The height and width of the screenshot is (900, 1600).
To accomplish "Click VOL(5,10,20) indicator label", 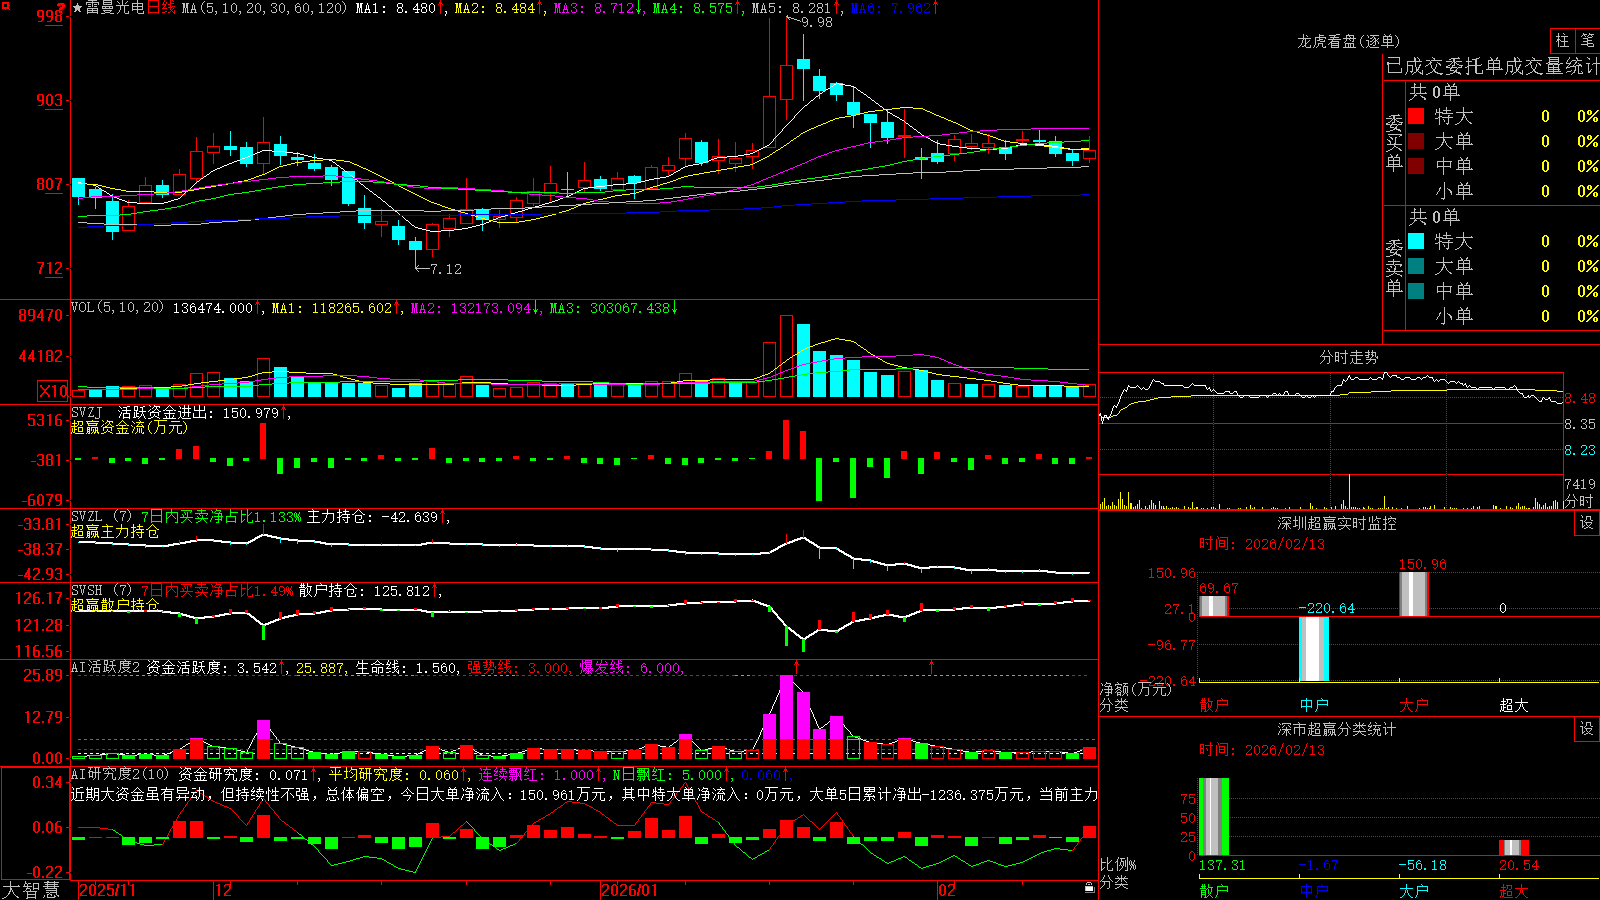I will pos(117,308).
